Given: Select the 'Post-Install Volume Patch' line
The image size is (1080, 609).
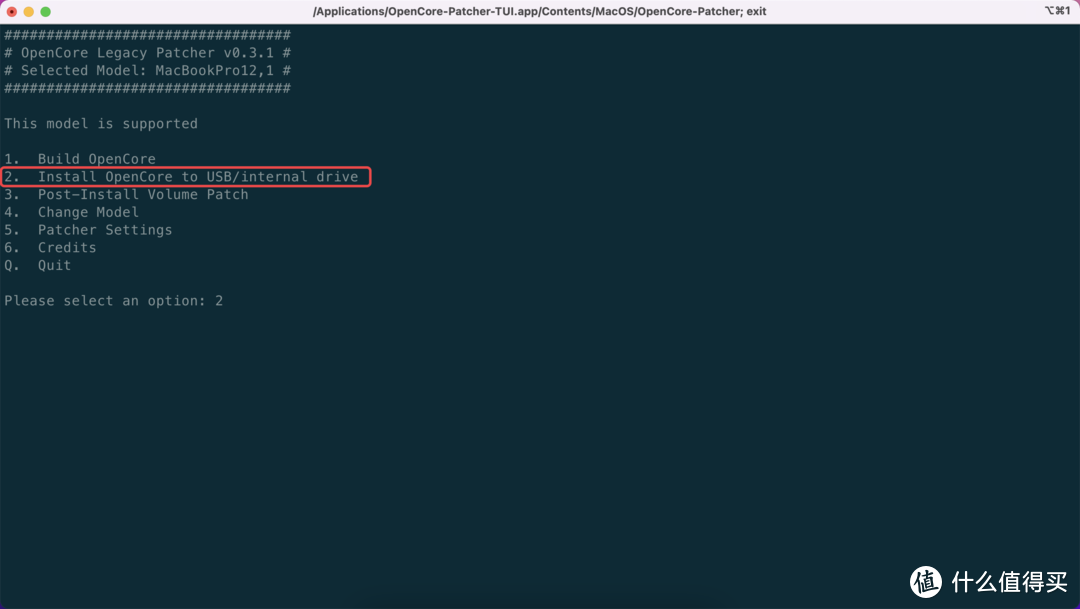Looking at the screenshot, I should tap(126, 195).
